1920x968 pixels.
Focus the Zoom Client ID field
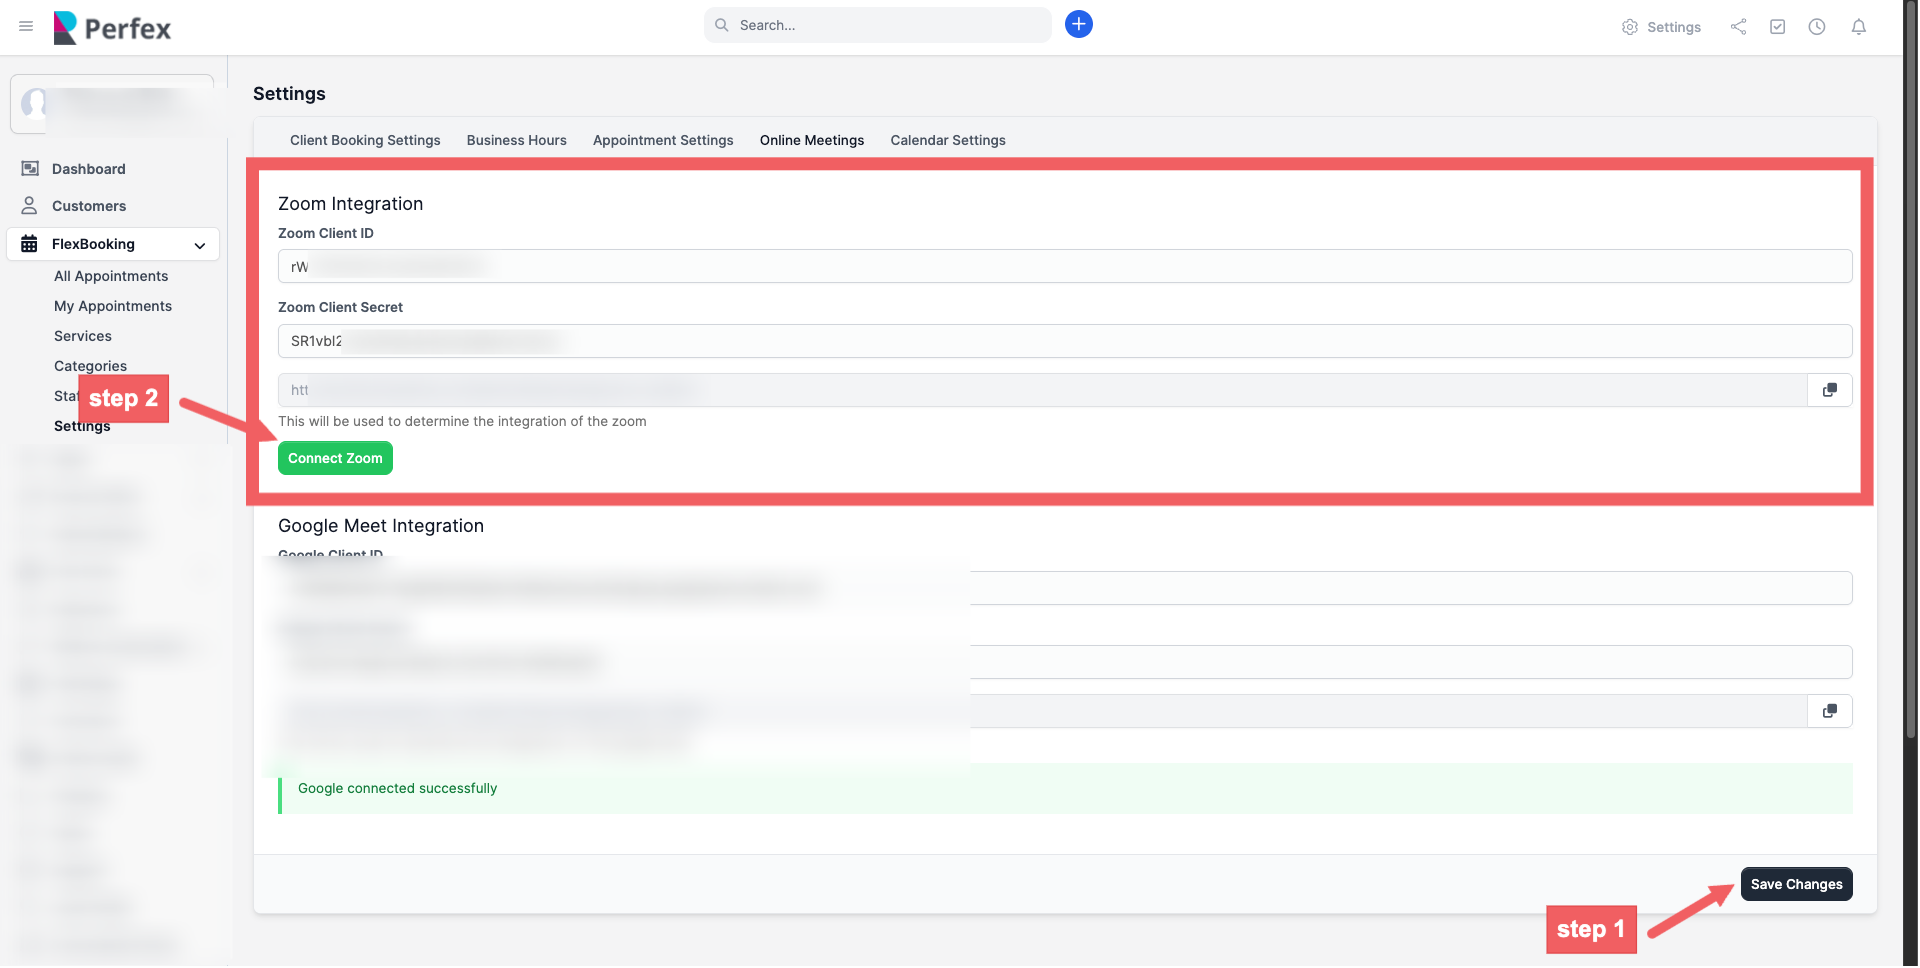click(x=1065, y=266)
